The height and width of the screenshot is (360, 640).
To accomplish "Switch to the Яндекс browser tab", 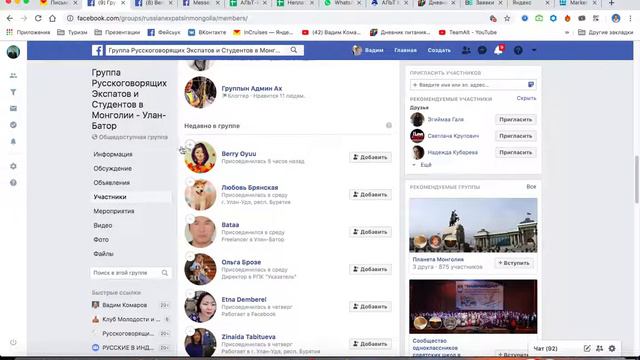I will tap(531, 3).
